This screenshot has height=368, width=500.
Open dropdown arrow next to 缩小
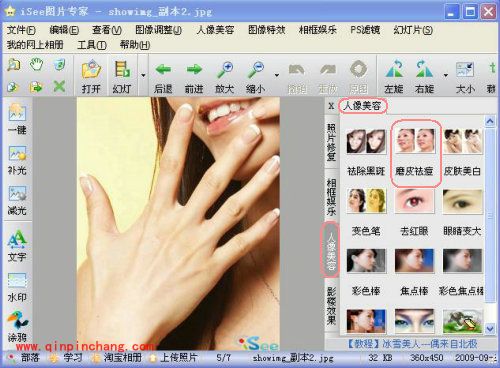pos(277,75)
